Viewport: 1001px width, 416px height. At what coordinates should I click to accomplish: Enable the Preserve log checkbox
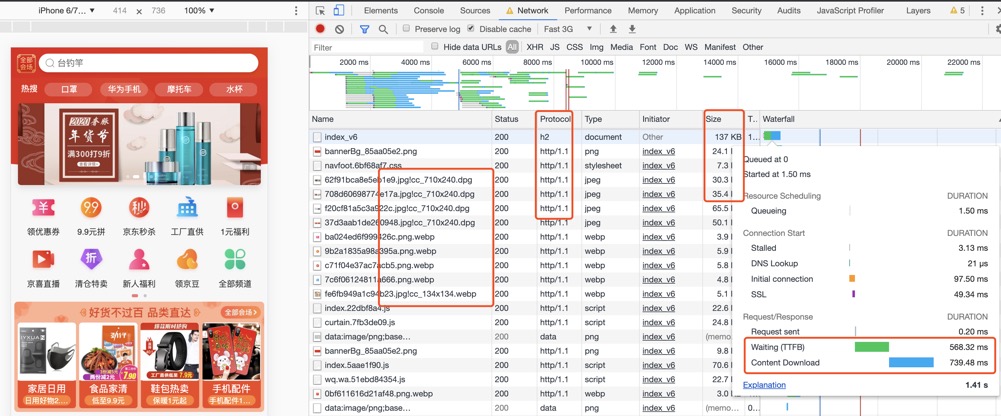click(x=407, y=29)
